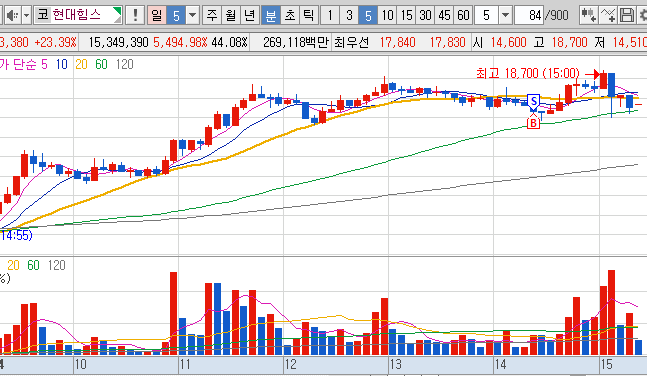Click the volume panel 120 legend label
Viewport: 647px width, 376px height.
point(57,265)
